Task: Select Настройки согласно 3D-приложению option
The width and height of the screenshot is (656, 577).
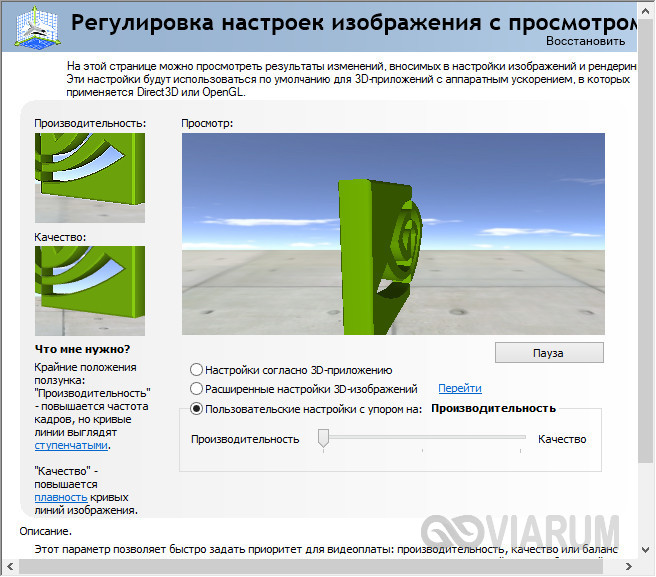Action: coord(196,370)
